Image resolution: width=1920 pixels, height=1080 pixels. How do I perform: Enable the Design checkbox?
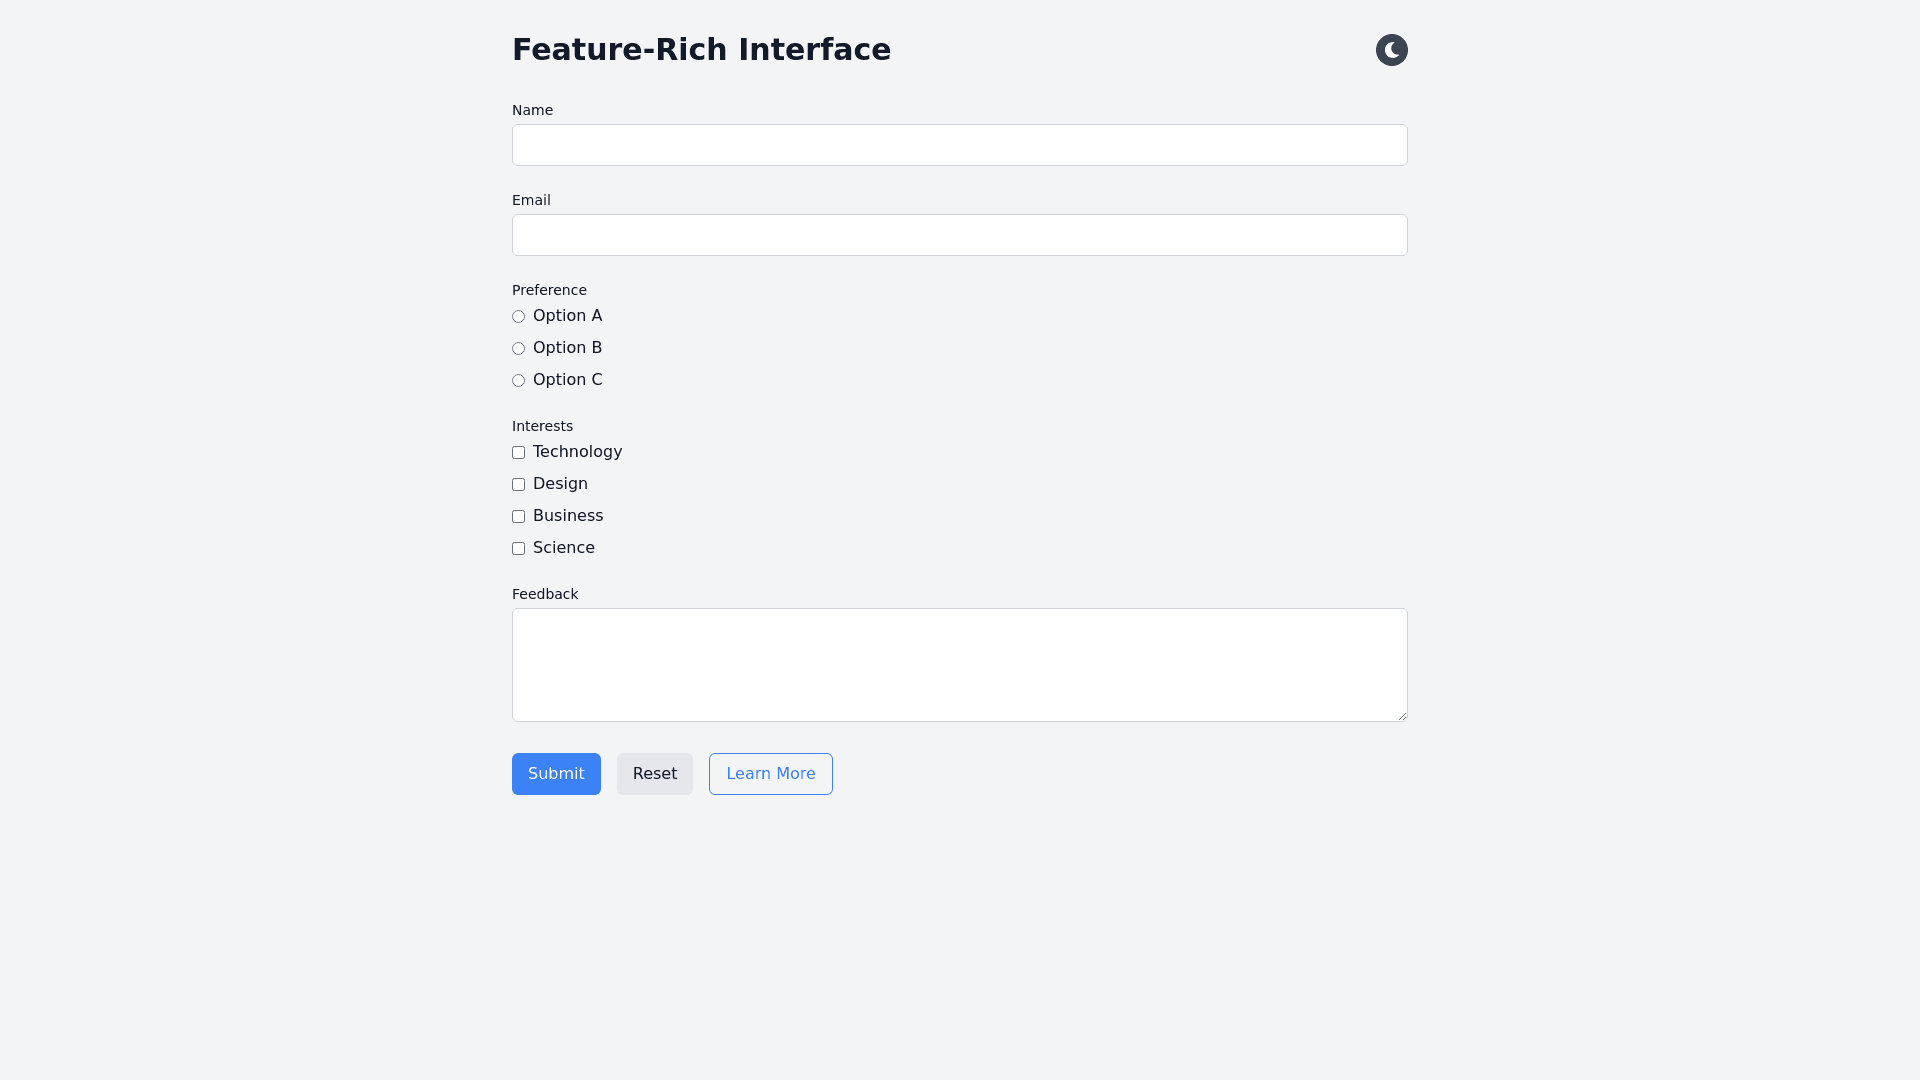[518, 485]
